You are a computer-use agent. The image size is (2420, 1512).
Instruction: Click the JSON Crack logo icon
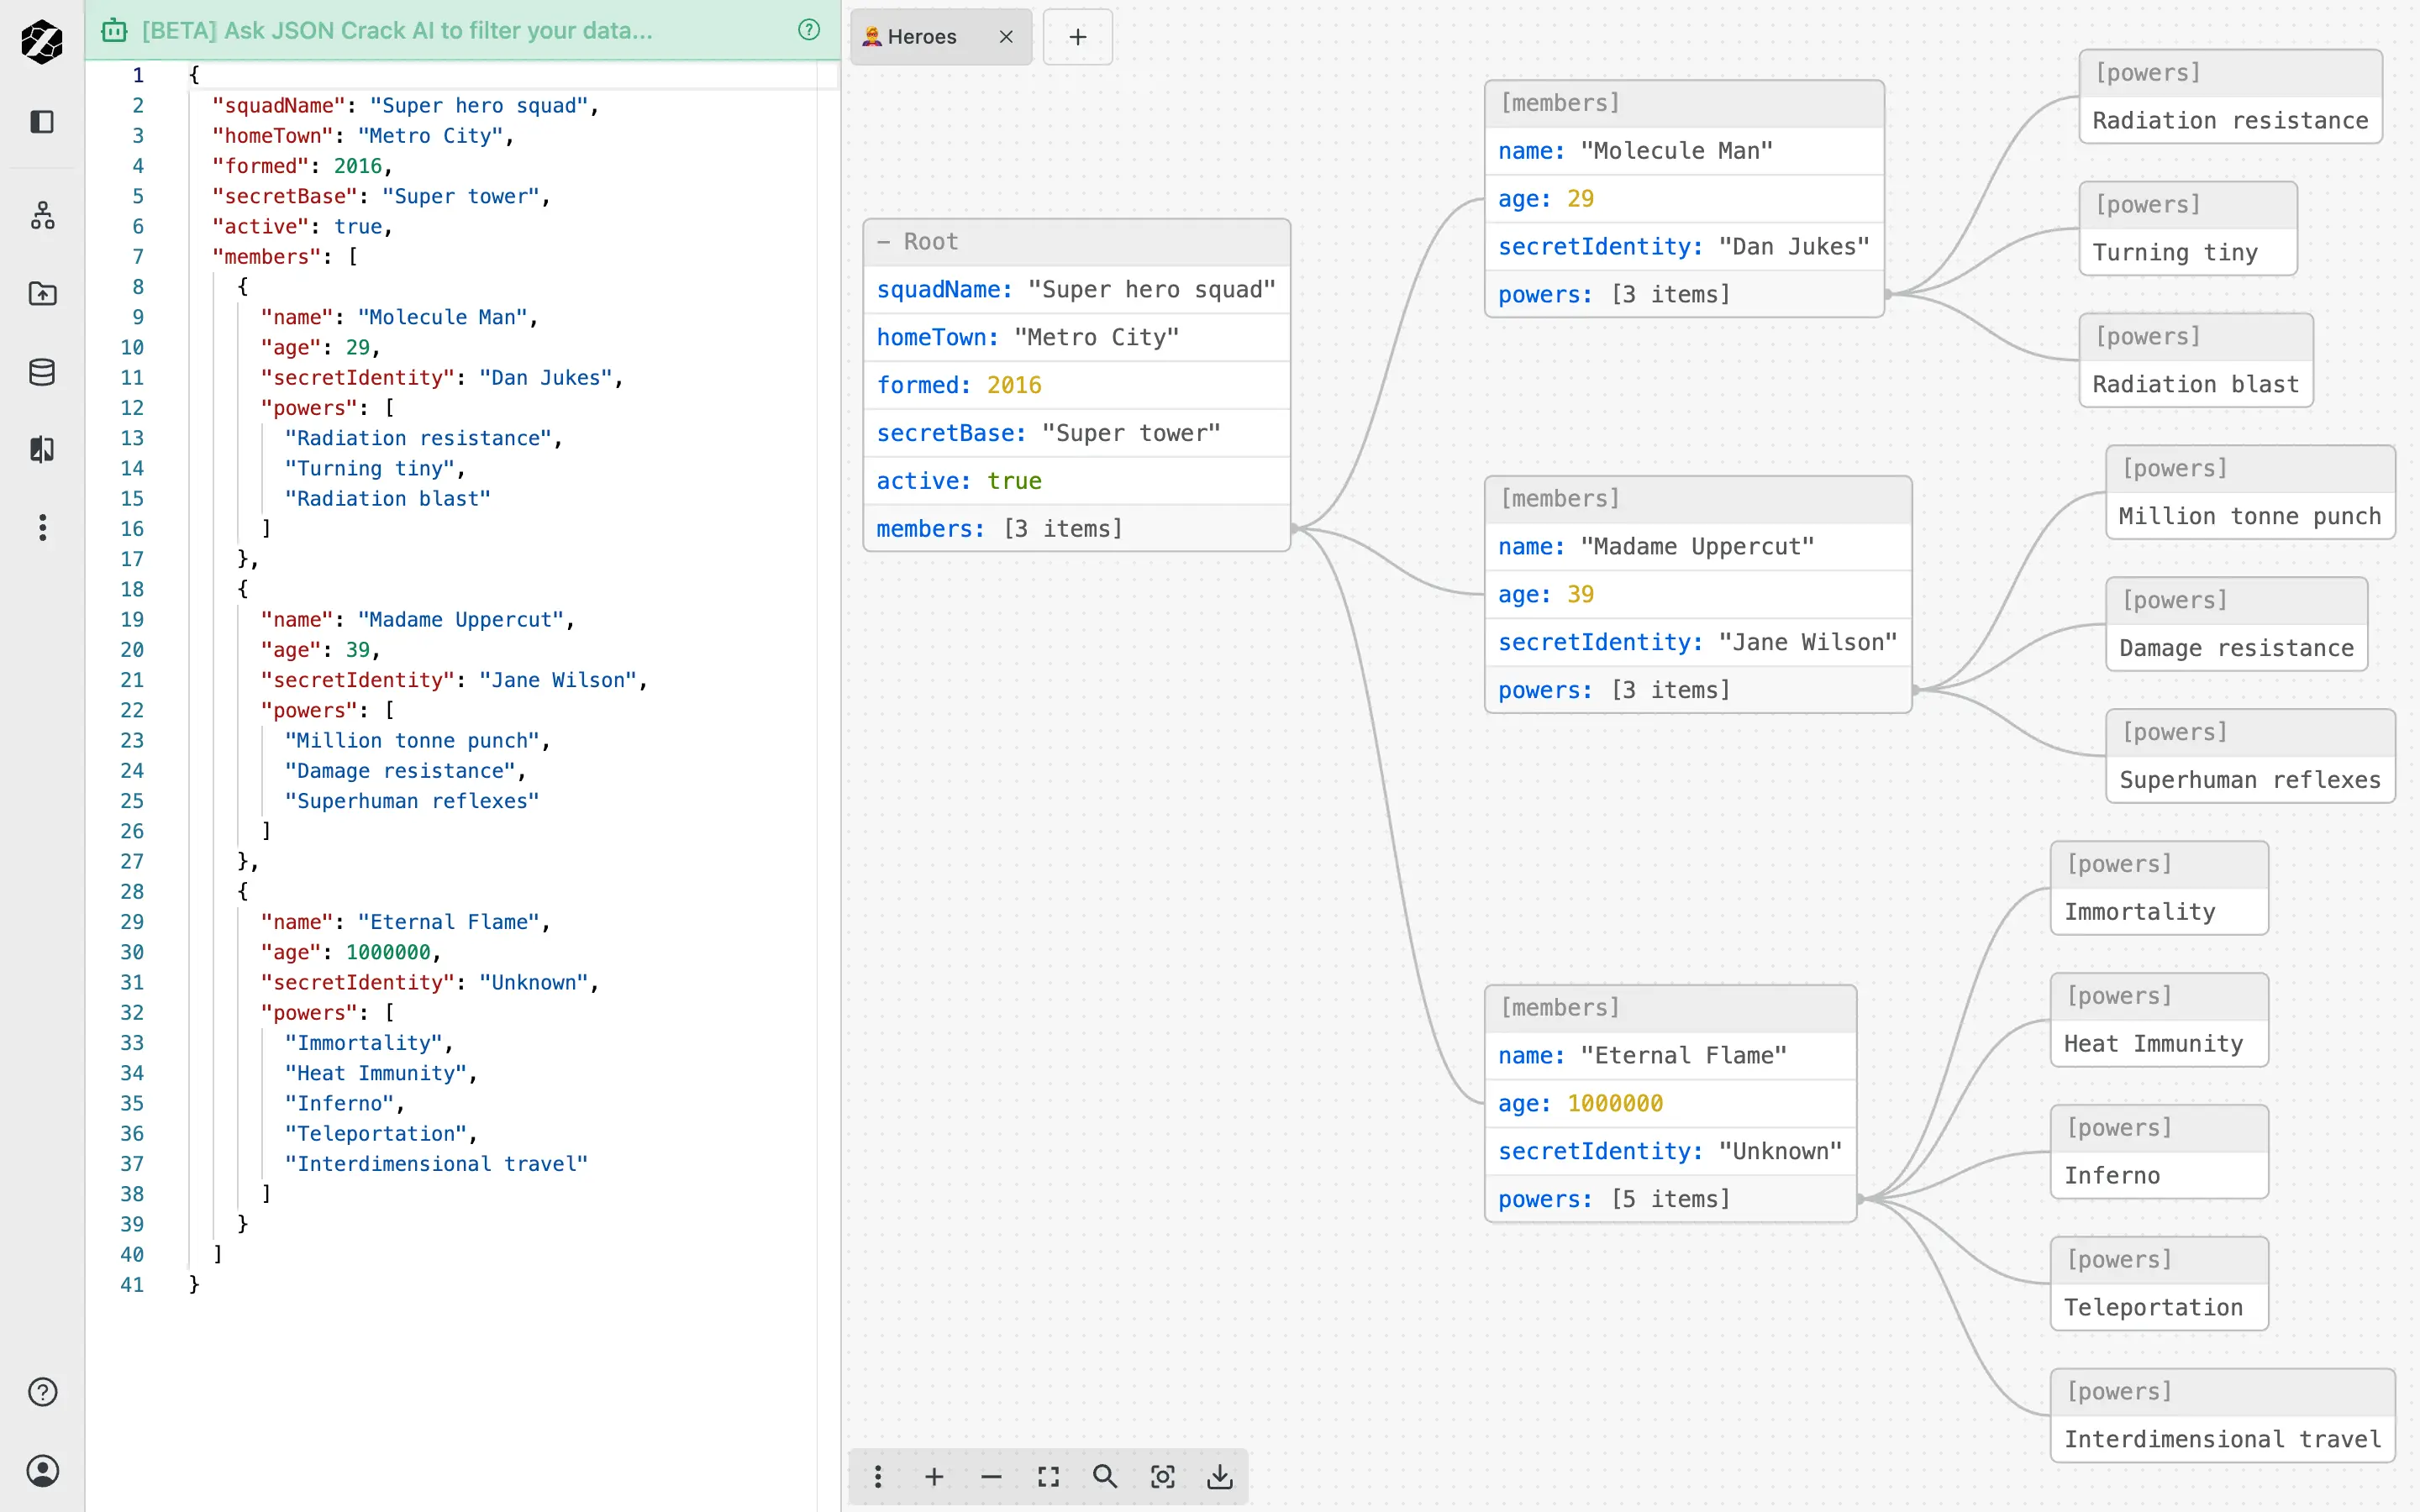tap(42, 41)
